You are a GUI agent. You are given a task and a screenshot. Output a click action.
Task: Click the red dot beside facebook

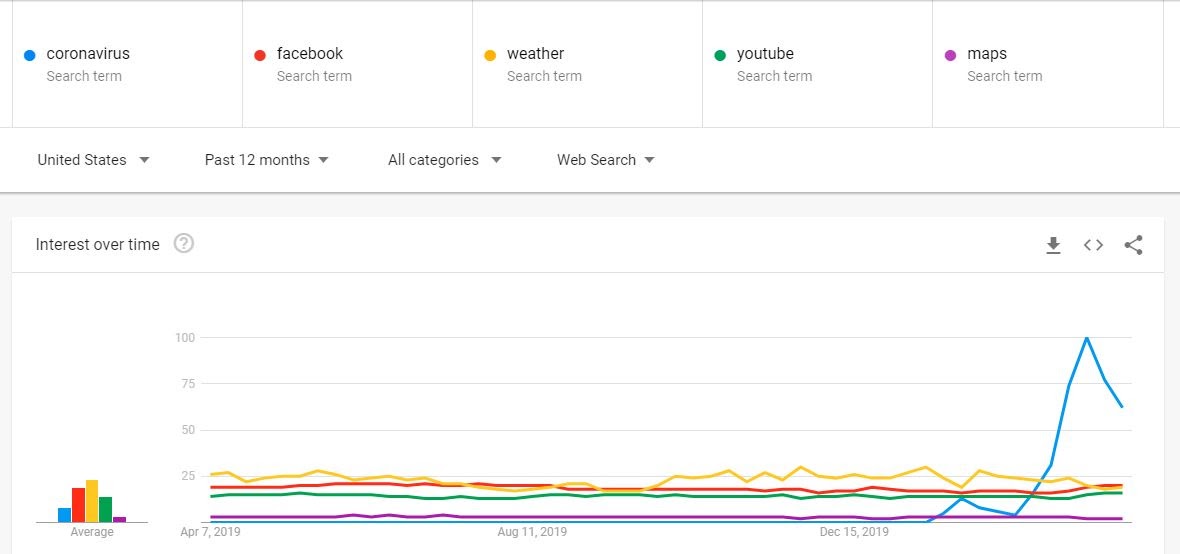click(x=260, y=55)
